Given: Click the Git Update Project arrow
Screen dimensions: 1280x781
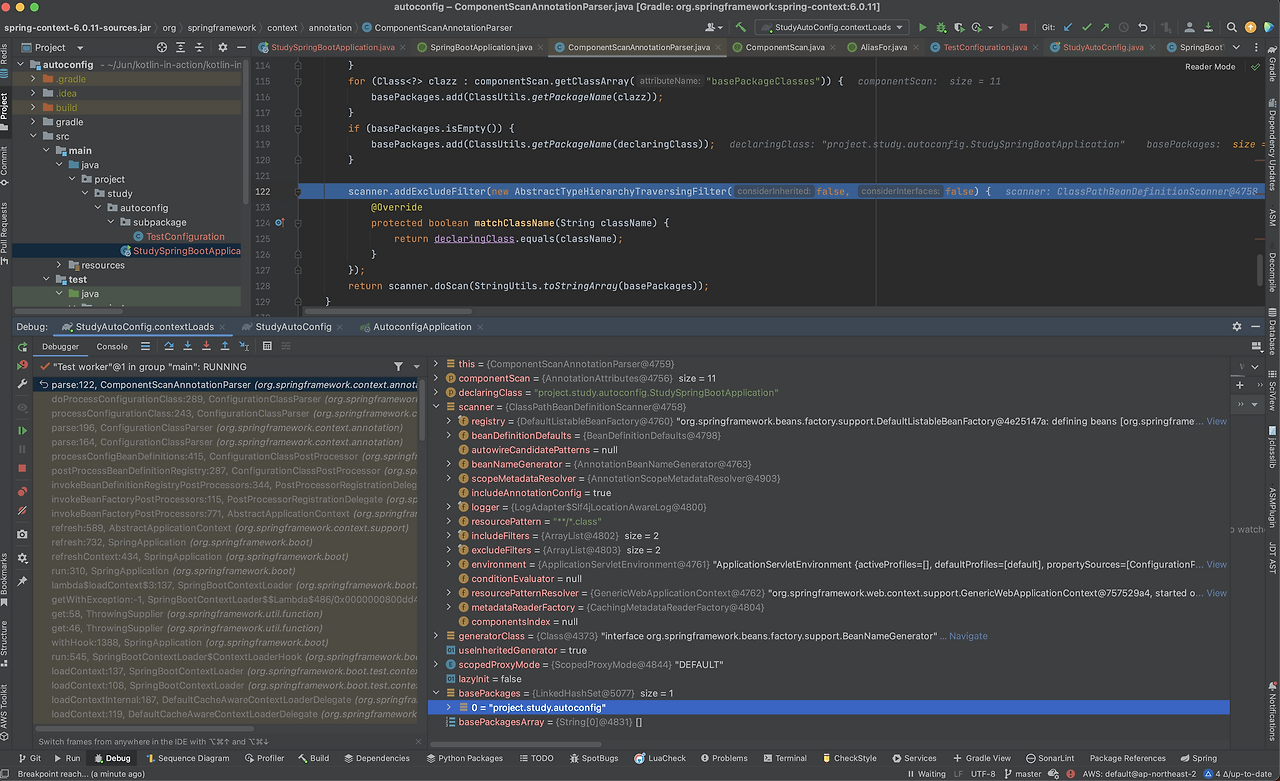Looking at the screenshot, I should click(1068, 27).
